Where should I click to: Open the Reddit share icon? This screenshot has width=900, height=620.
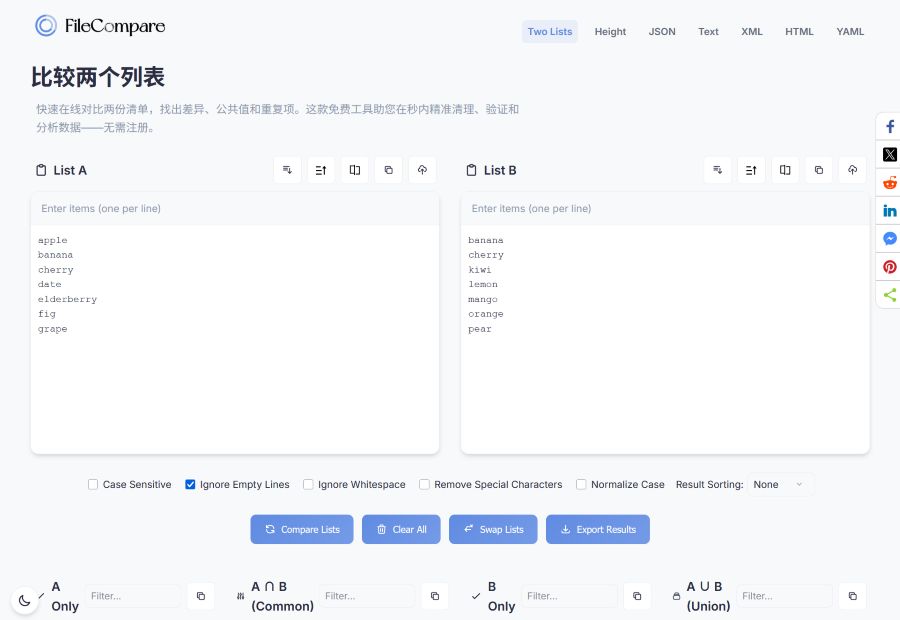[x=889, y=182]
